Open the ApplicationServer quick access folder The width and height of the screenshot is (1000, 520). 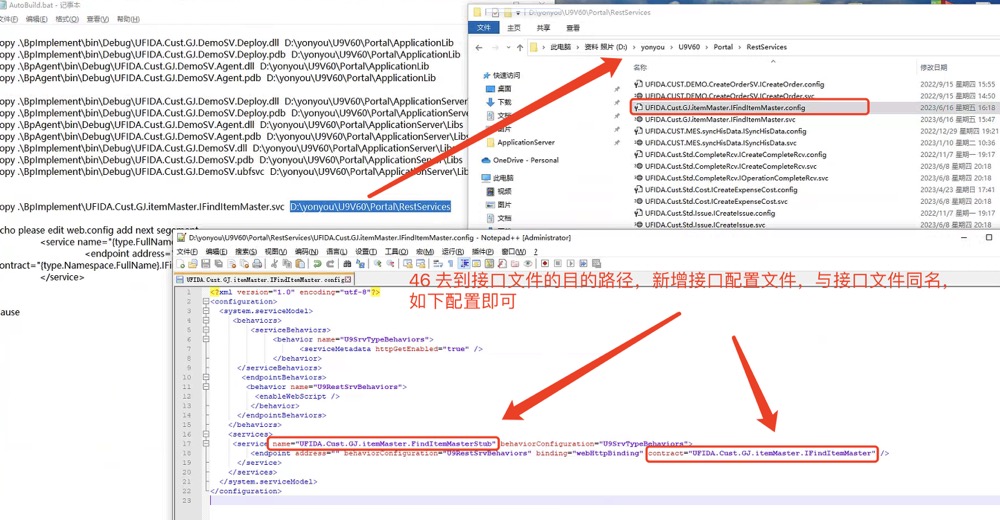pyautogui.click(x=525, y=143)
